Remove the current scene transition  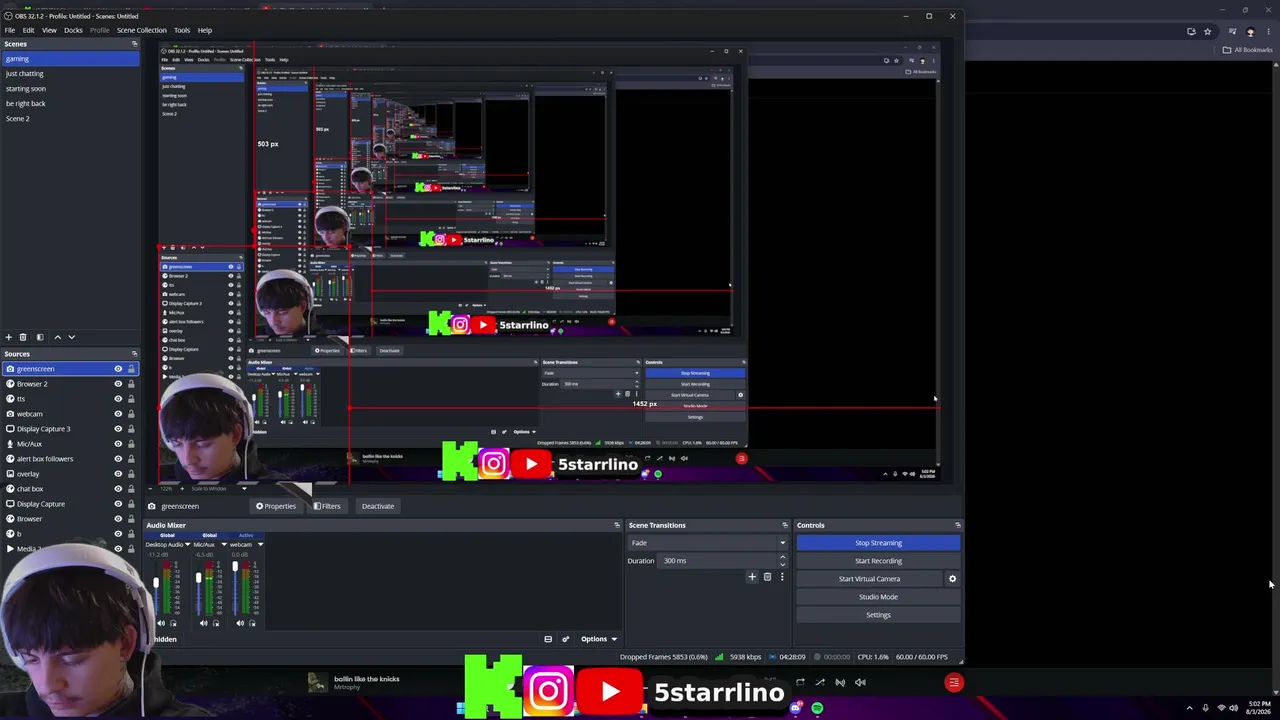[x=767, y=577]
